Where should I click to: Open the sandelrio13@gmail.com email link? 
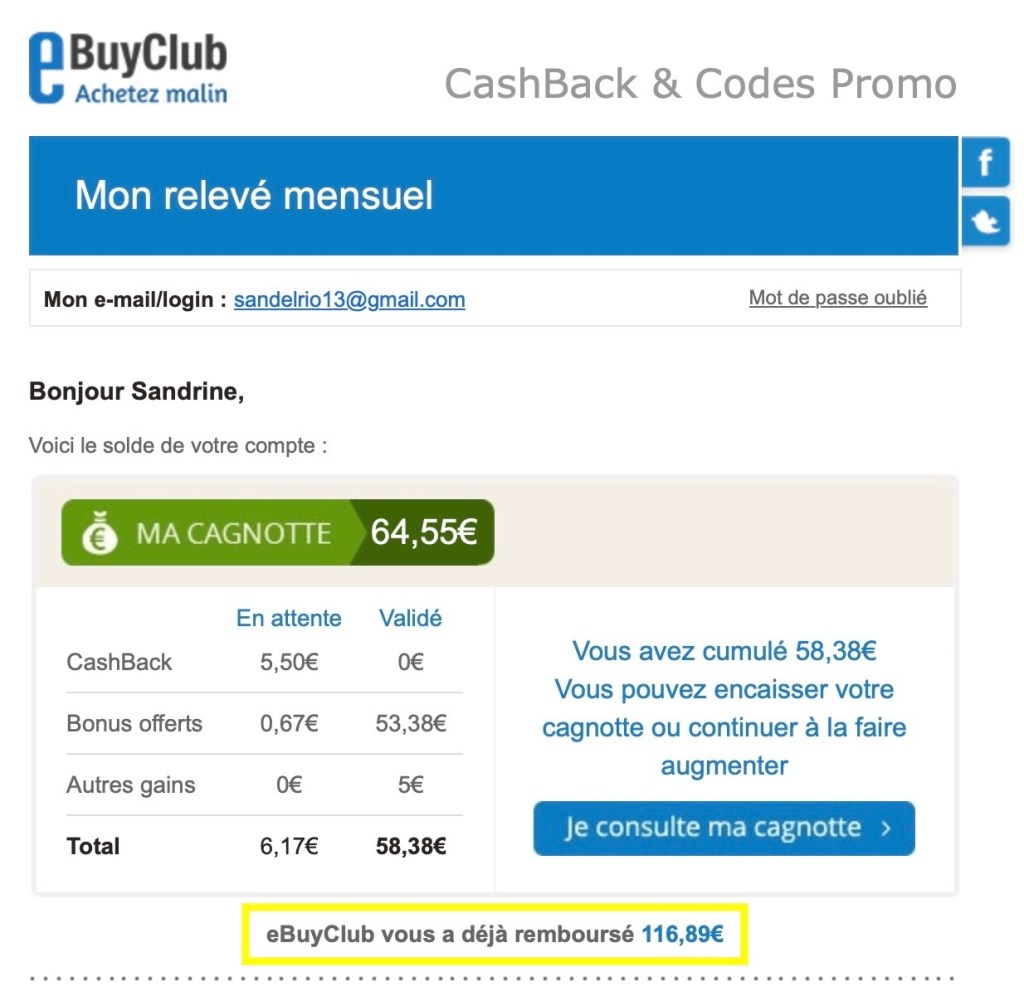tap(349, 299)
